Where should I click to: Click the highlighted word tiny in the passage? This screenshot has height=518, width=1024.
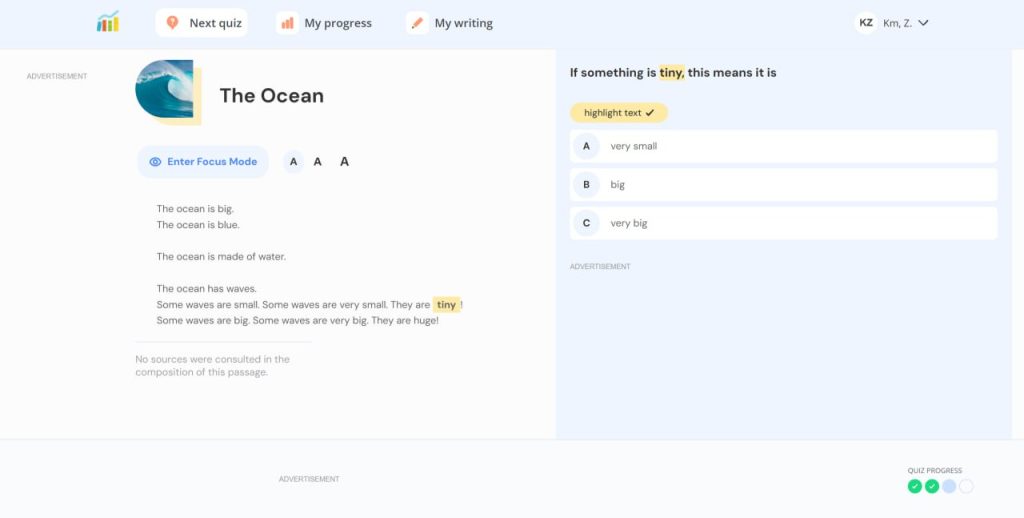point(446,305)
